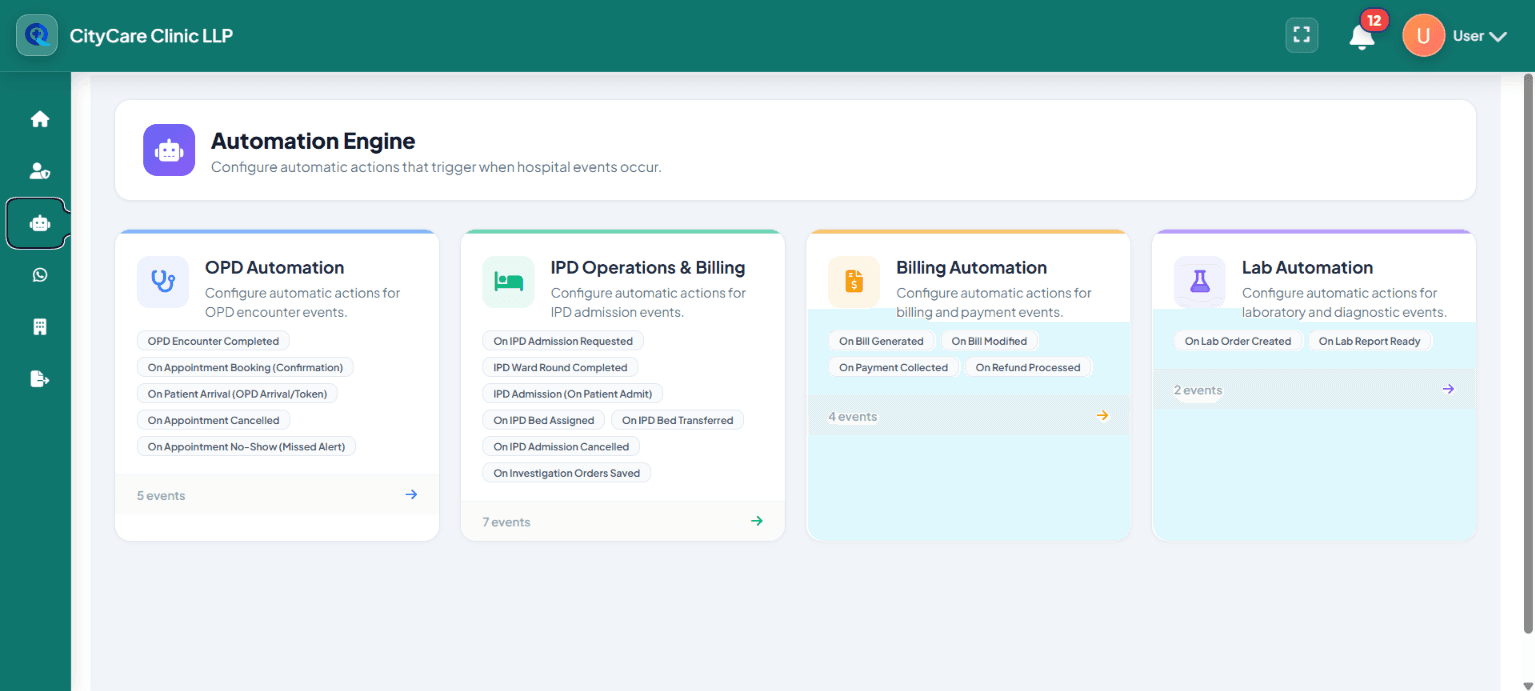Select On Lab Report Ready chip

click(x=1369, y=341)
